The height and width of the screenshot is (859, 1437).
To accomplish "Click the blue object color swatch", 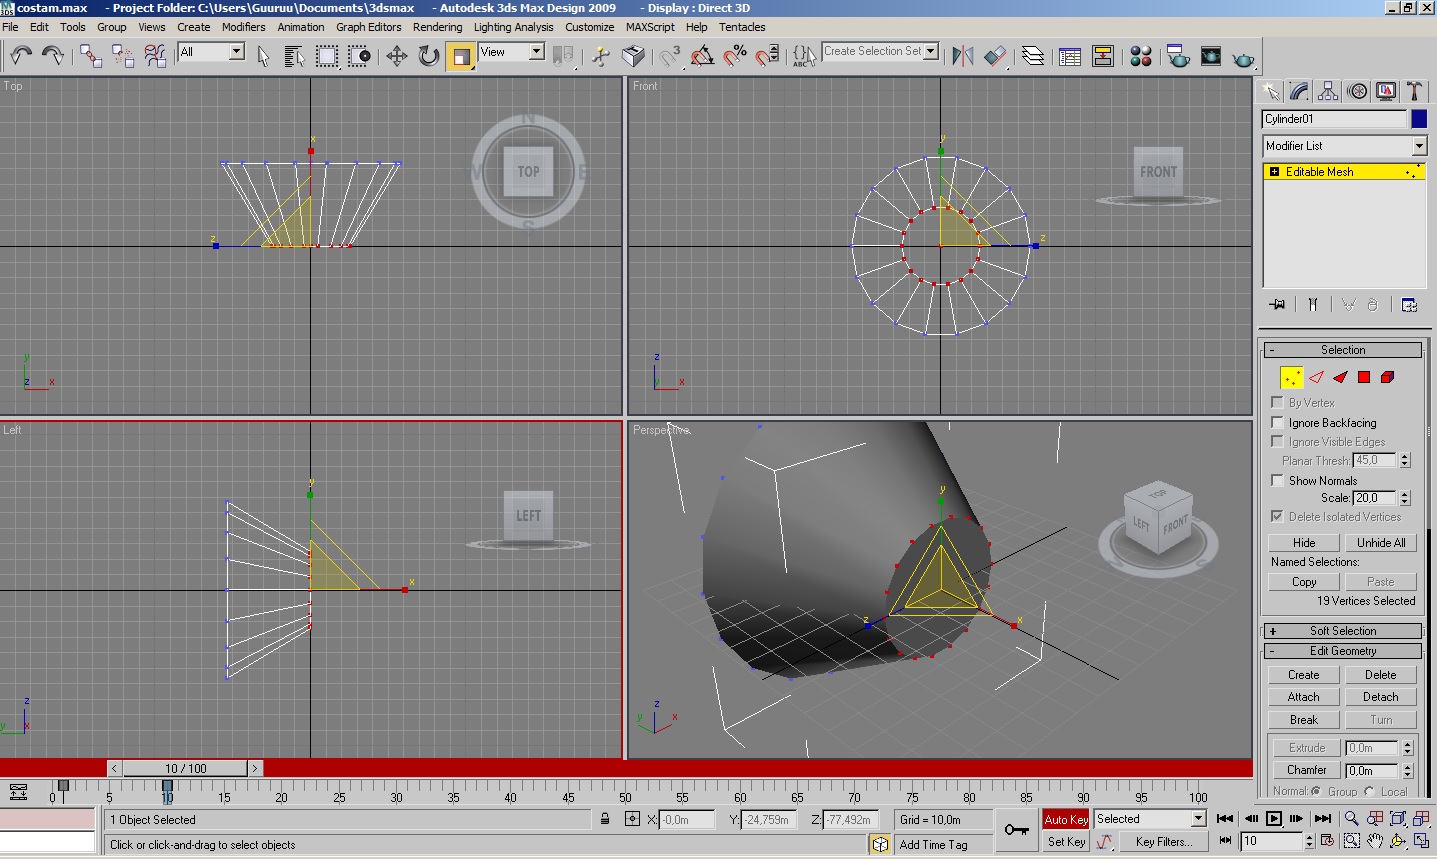I will point(1419,119).
